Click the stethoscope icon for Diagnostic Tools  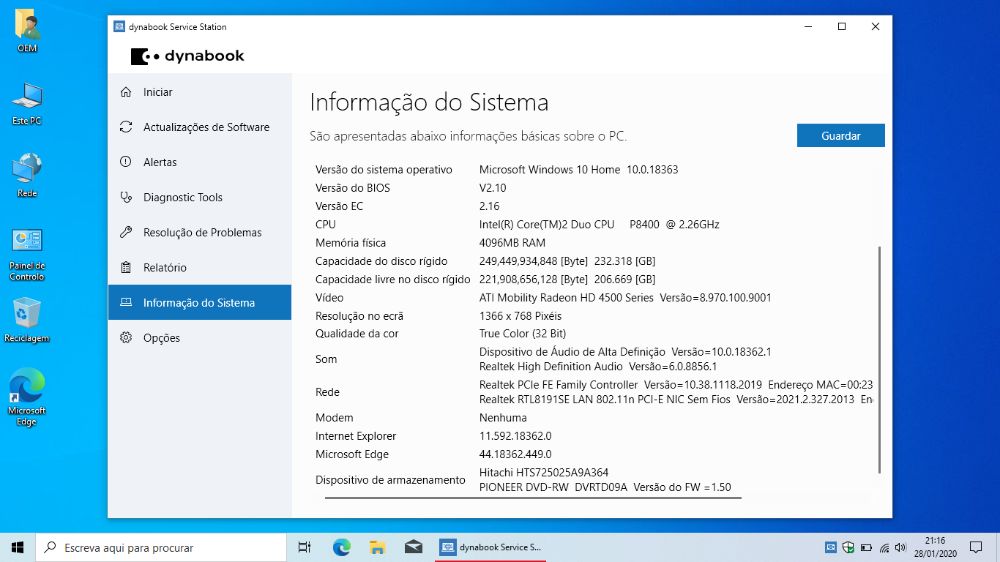pyautogui.click(x=126, y=197)
